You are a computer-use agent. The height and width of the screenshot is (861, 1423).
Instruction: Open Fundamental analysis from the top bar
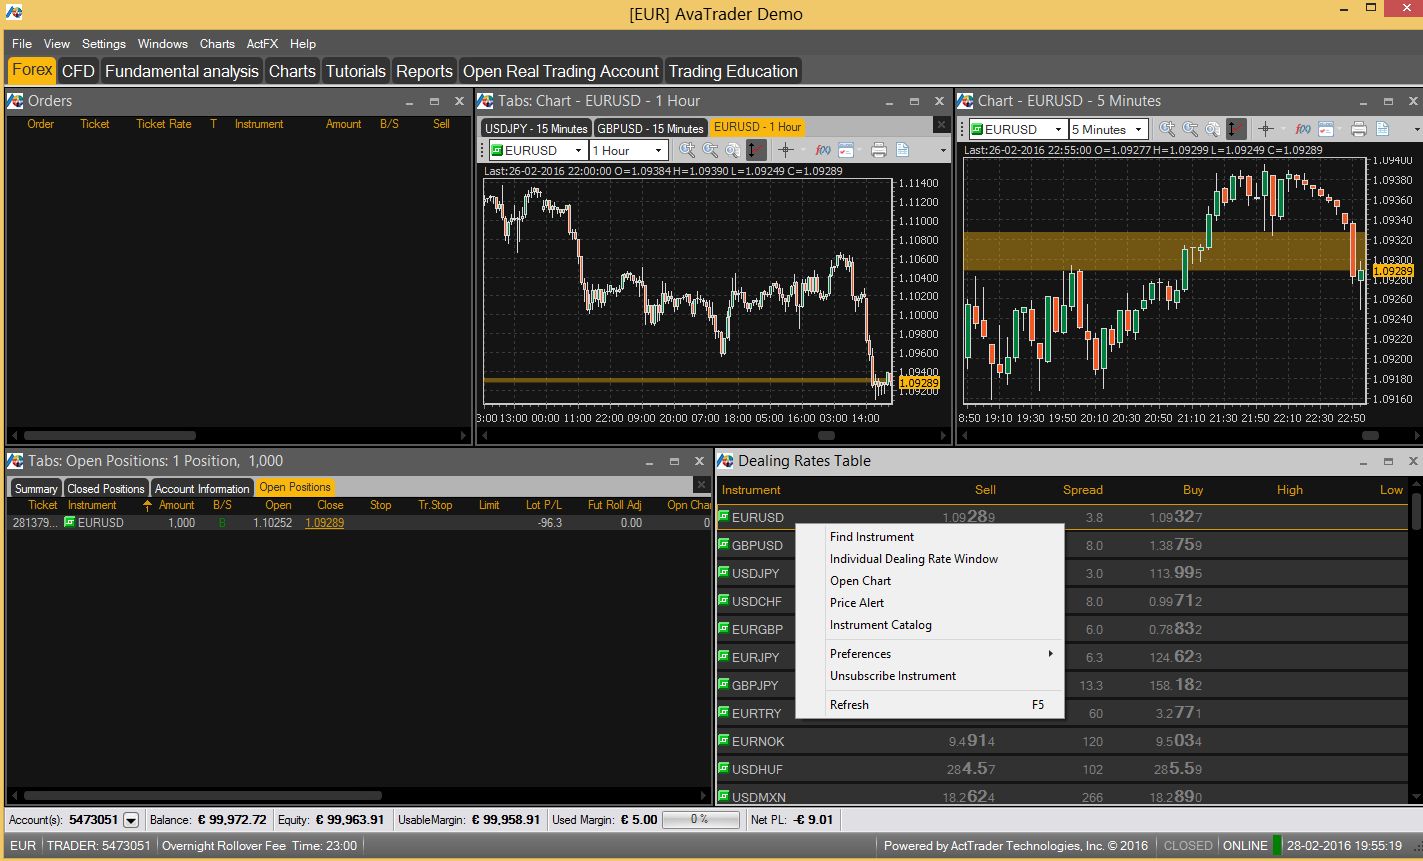click(182, 71)
